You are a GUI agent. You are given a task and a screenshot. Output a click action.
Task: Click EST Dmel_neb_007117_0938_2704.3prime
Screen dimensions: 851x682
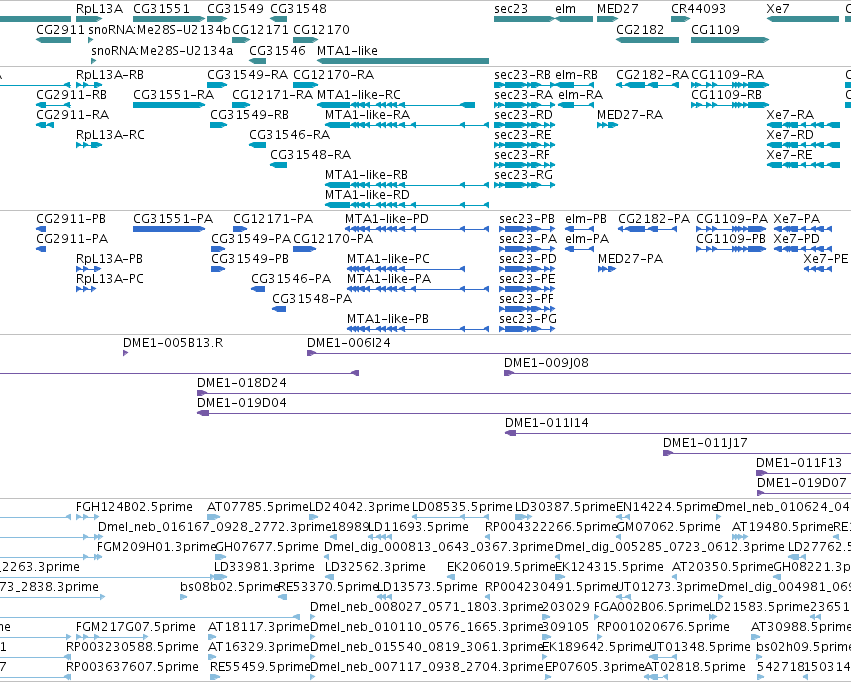[x=427, y=667]
